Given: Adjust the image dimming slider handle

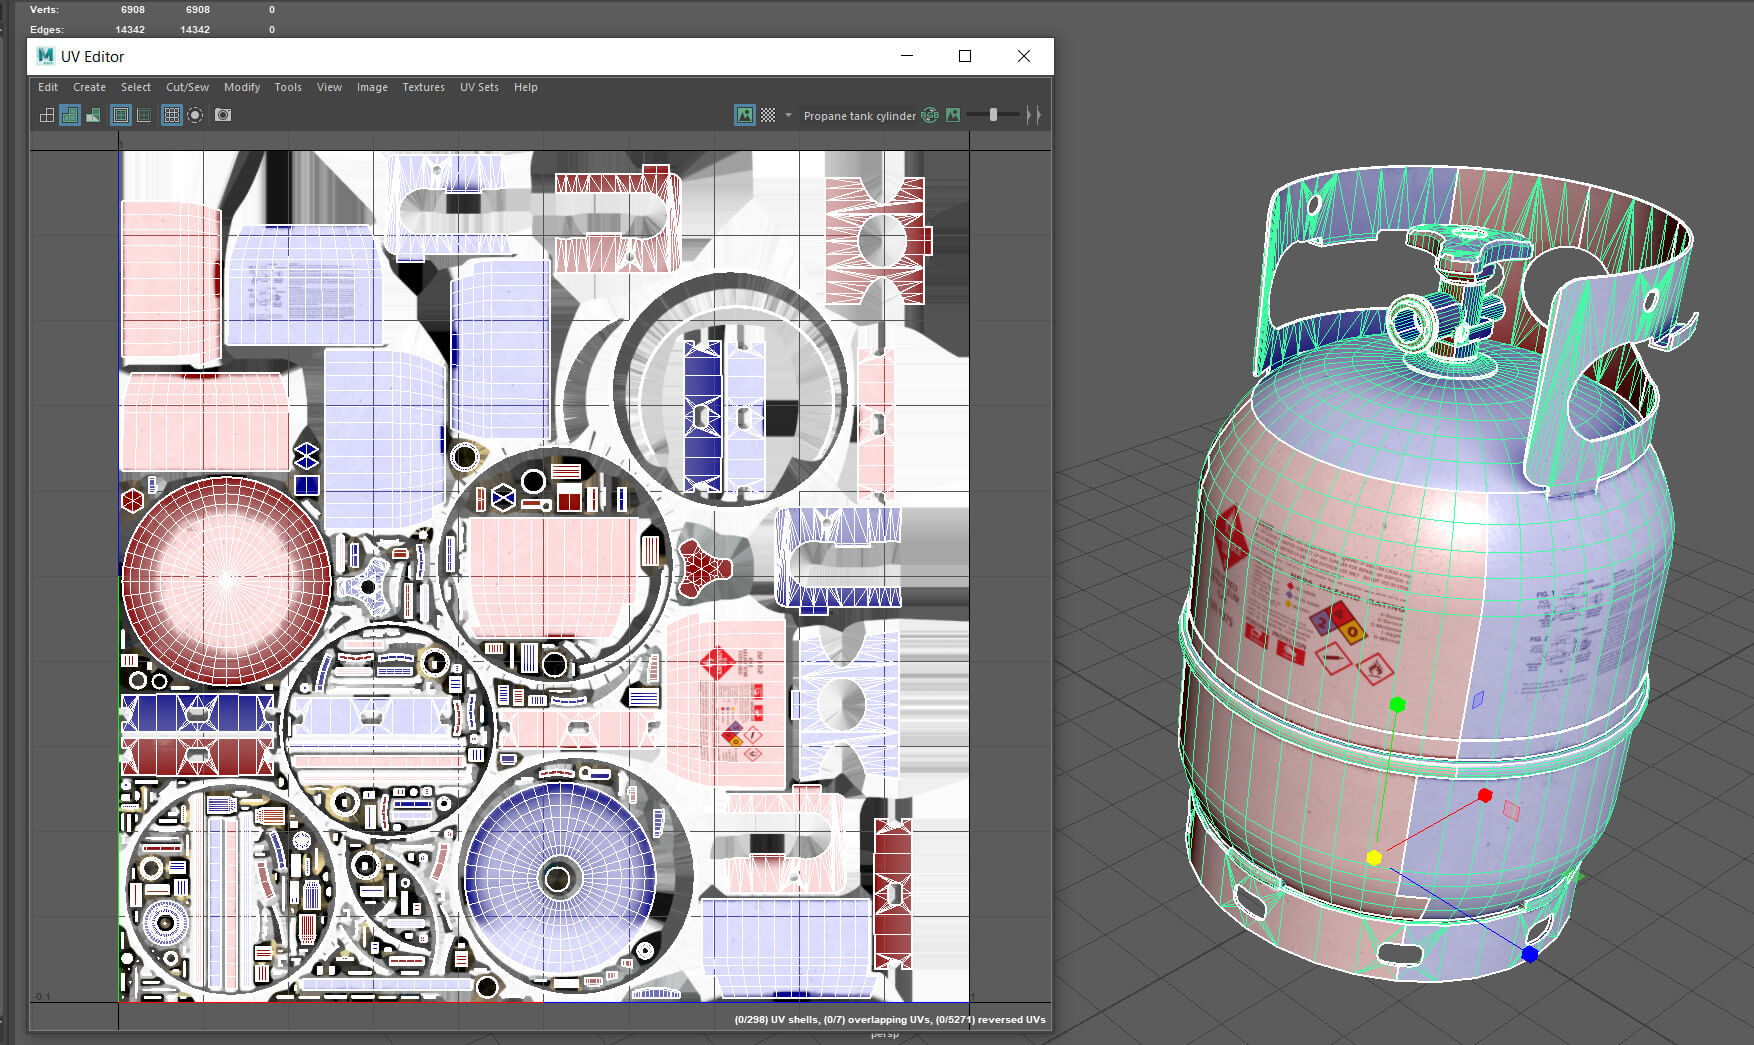Looking at the screenshot, I should point(993,115).
